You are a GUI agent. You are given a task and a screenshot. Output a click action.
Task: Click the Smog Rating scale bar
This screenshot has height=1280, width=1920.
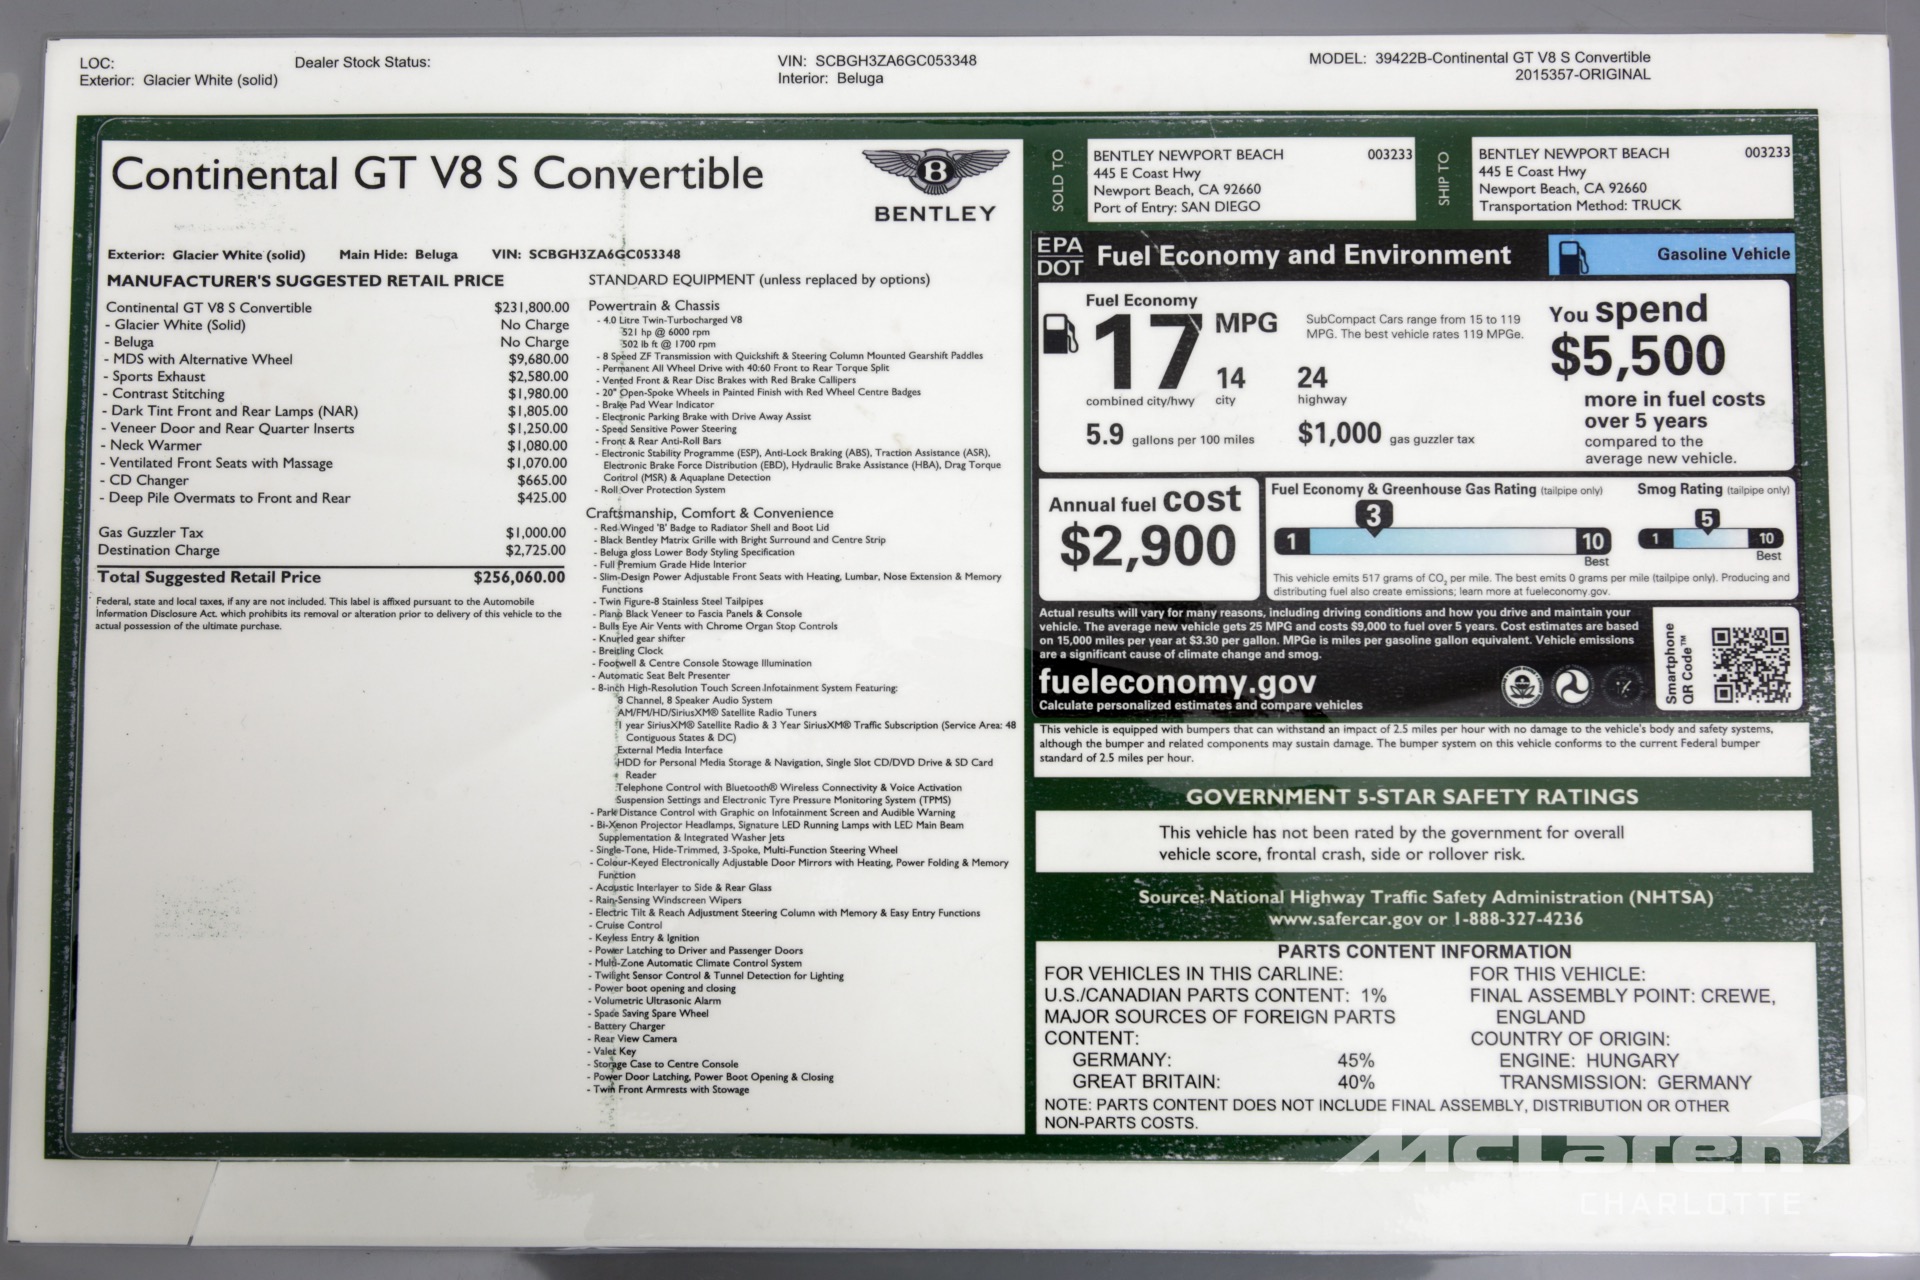[1711, 539]
